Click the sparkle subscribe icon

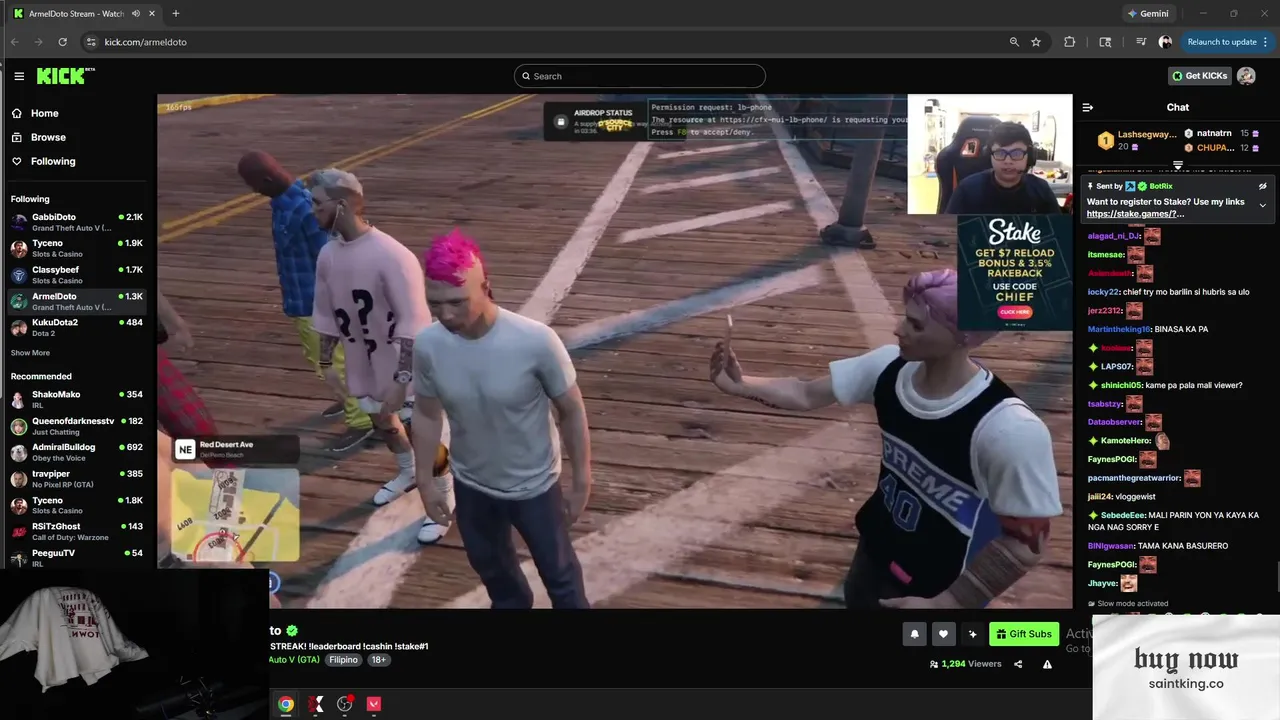[x=972, y=634]
